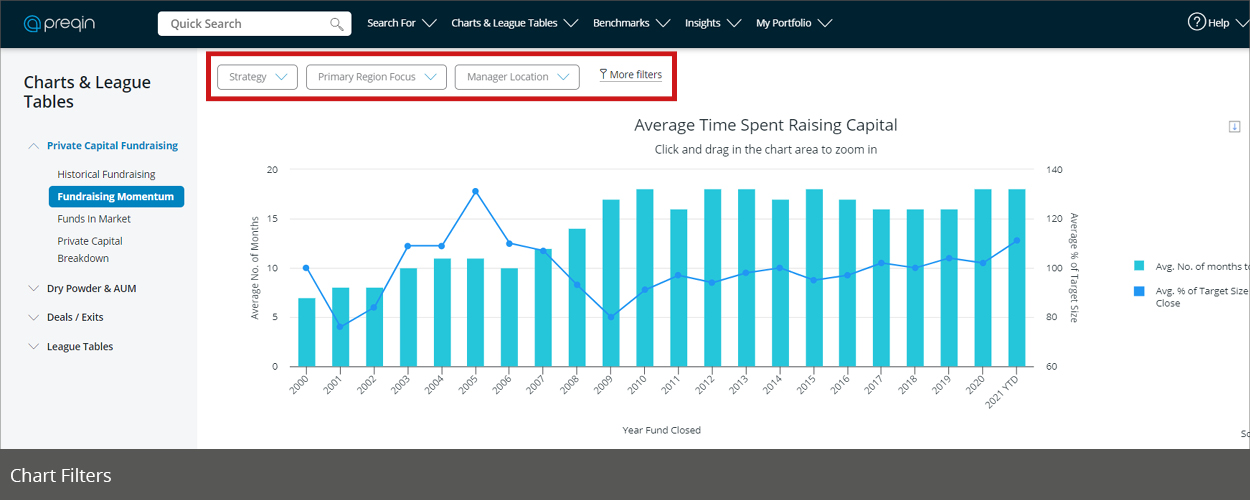Screen dimensions: 1250x500
Task: Click the 2000 bar in the chart
Action: point(307,332)
